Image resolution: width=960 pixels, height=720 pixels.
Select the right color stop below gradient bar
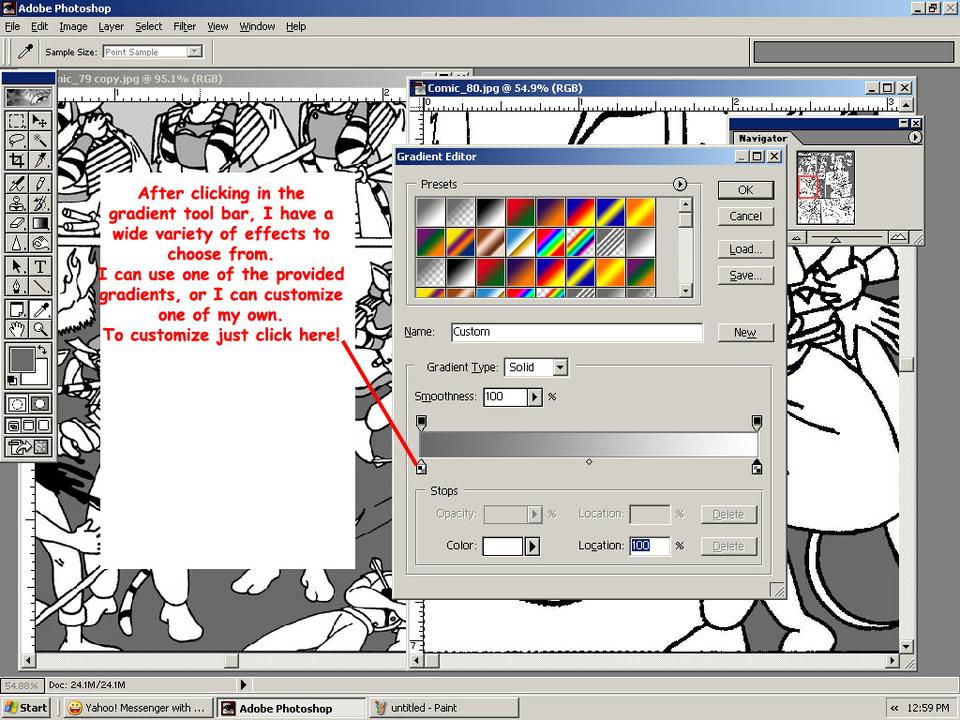[x=757, y=467]
